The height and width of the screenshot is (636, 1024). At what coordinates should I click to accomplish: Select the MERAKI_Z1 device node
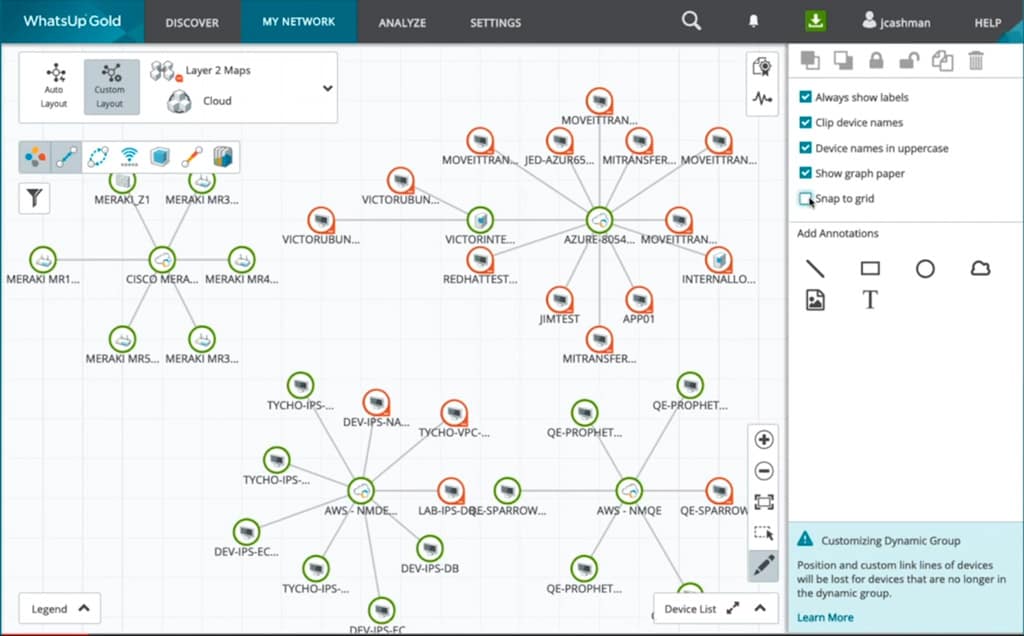point(122,182)
